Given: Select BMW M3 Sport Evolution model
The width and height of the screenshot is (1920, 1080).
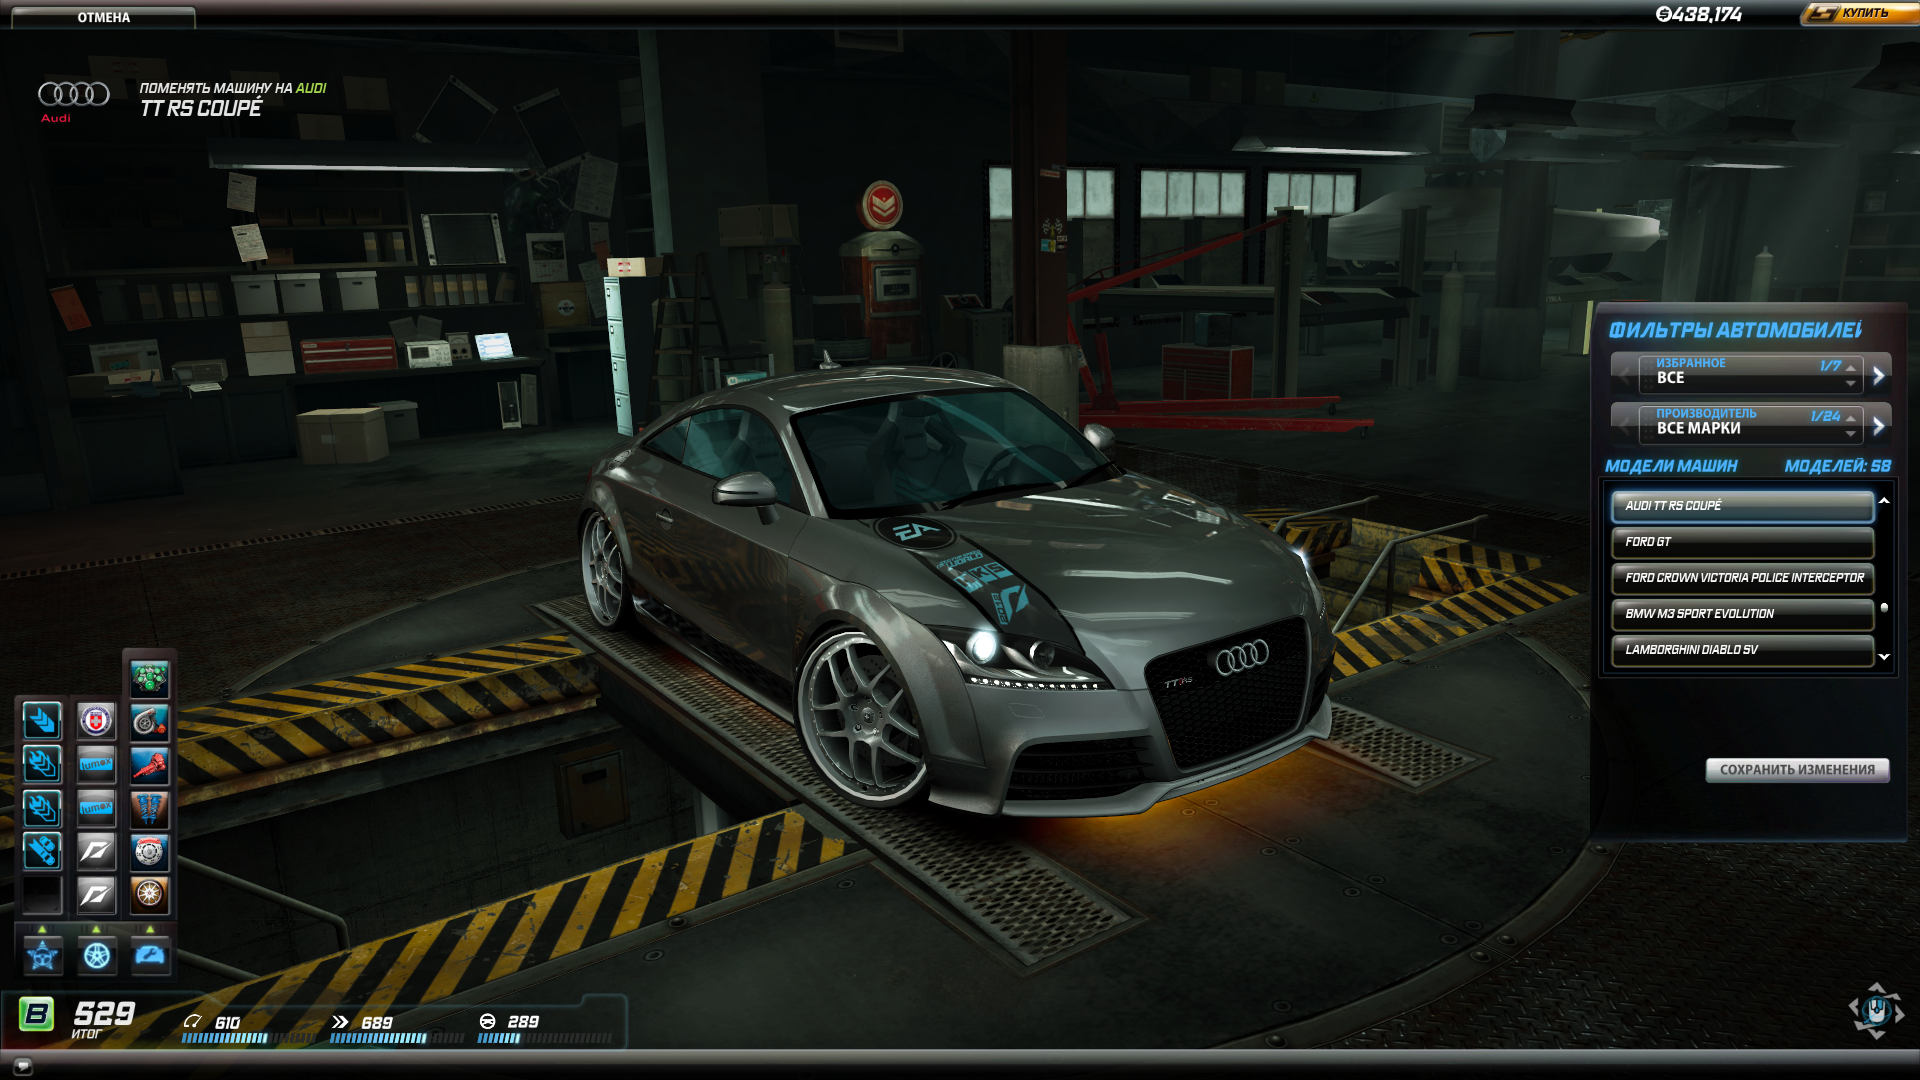Looking at the screenshot, I should [1742, 614].
